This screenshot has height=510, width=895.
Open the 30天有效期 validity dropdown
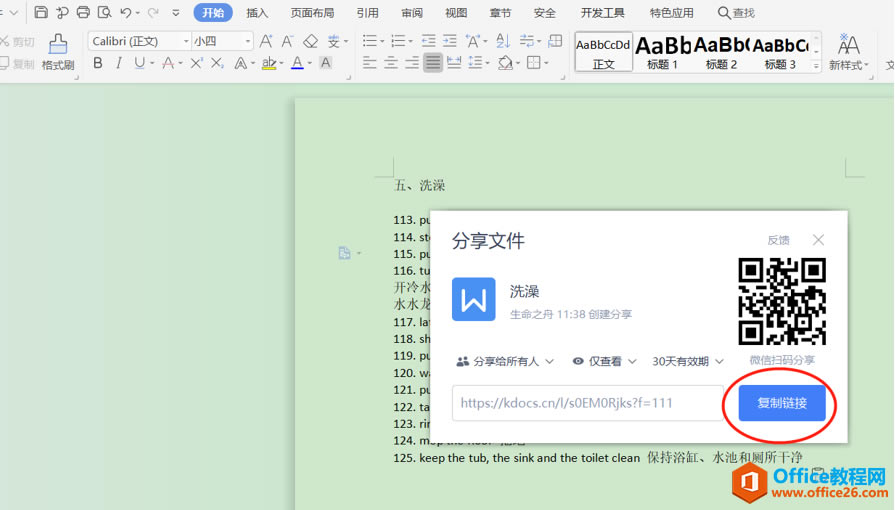[x=688, y=362]
